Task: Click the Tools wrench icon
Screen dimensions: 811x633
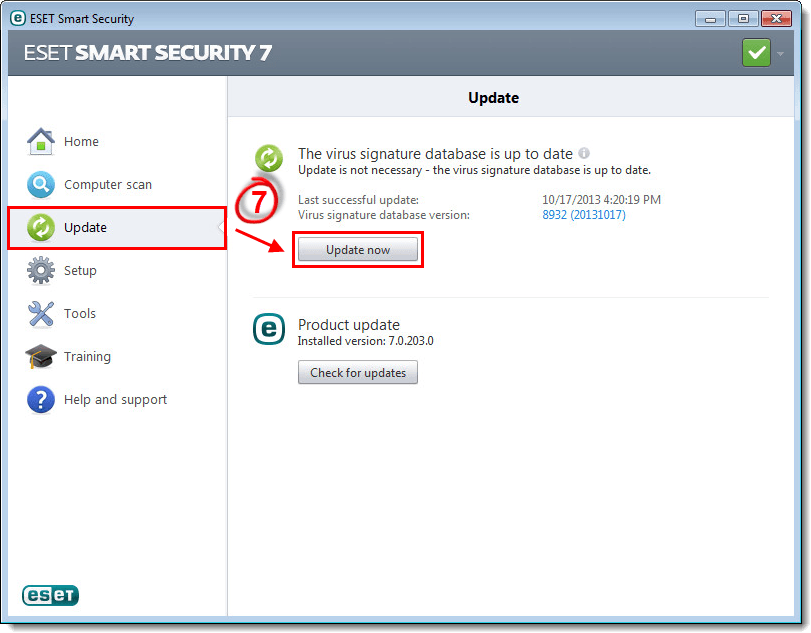Action: pos(41,314)
